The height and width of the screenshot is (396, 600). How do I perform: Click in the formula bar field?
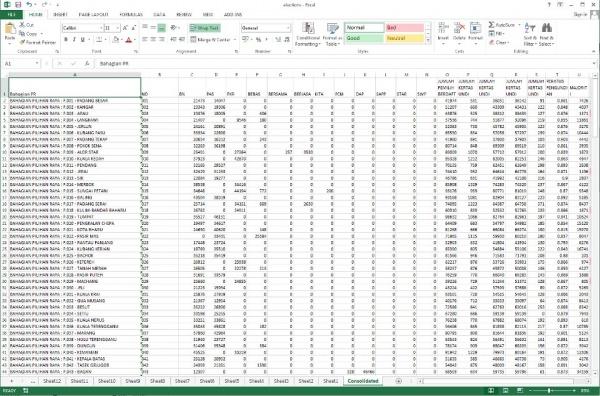[x=344, y=64]
